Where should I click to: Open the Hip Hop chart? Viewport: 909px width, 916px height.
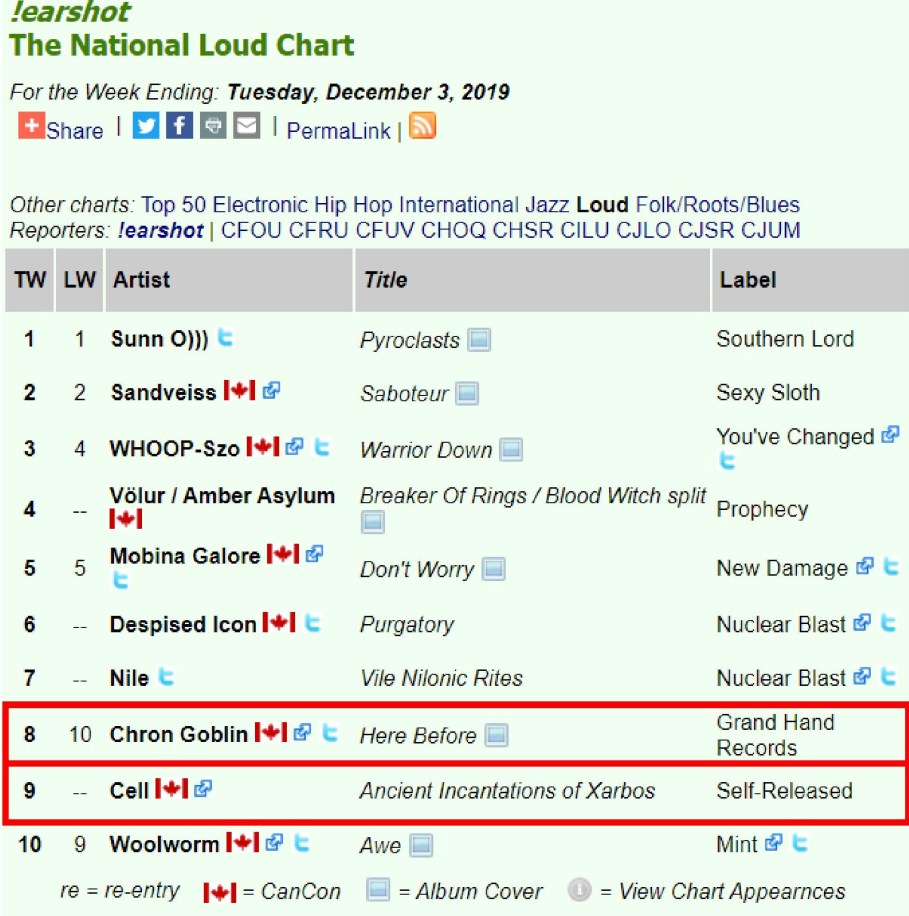coord(354,205)
